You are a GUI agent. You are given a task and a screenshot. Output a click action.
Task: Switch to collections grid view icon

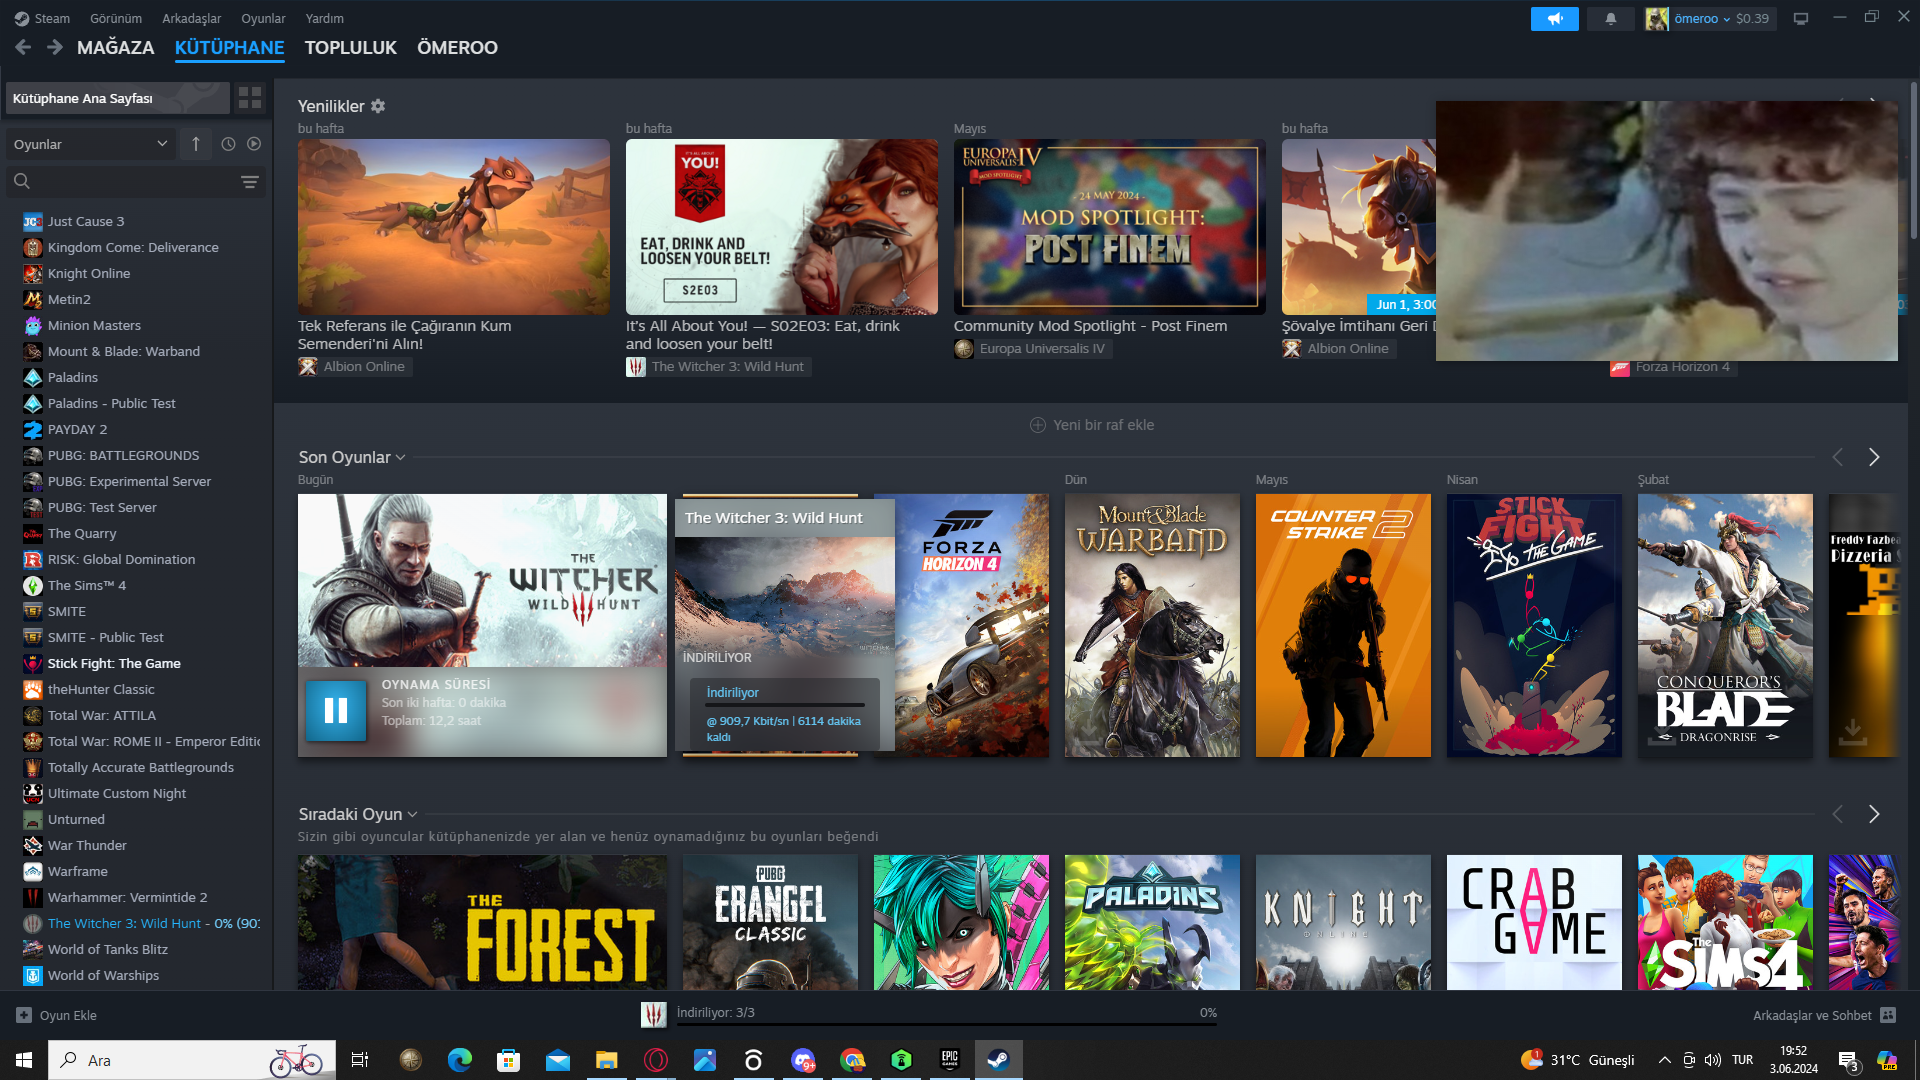(250, 98)
